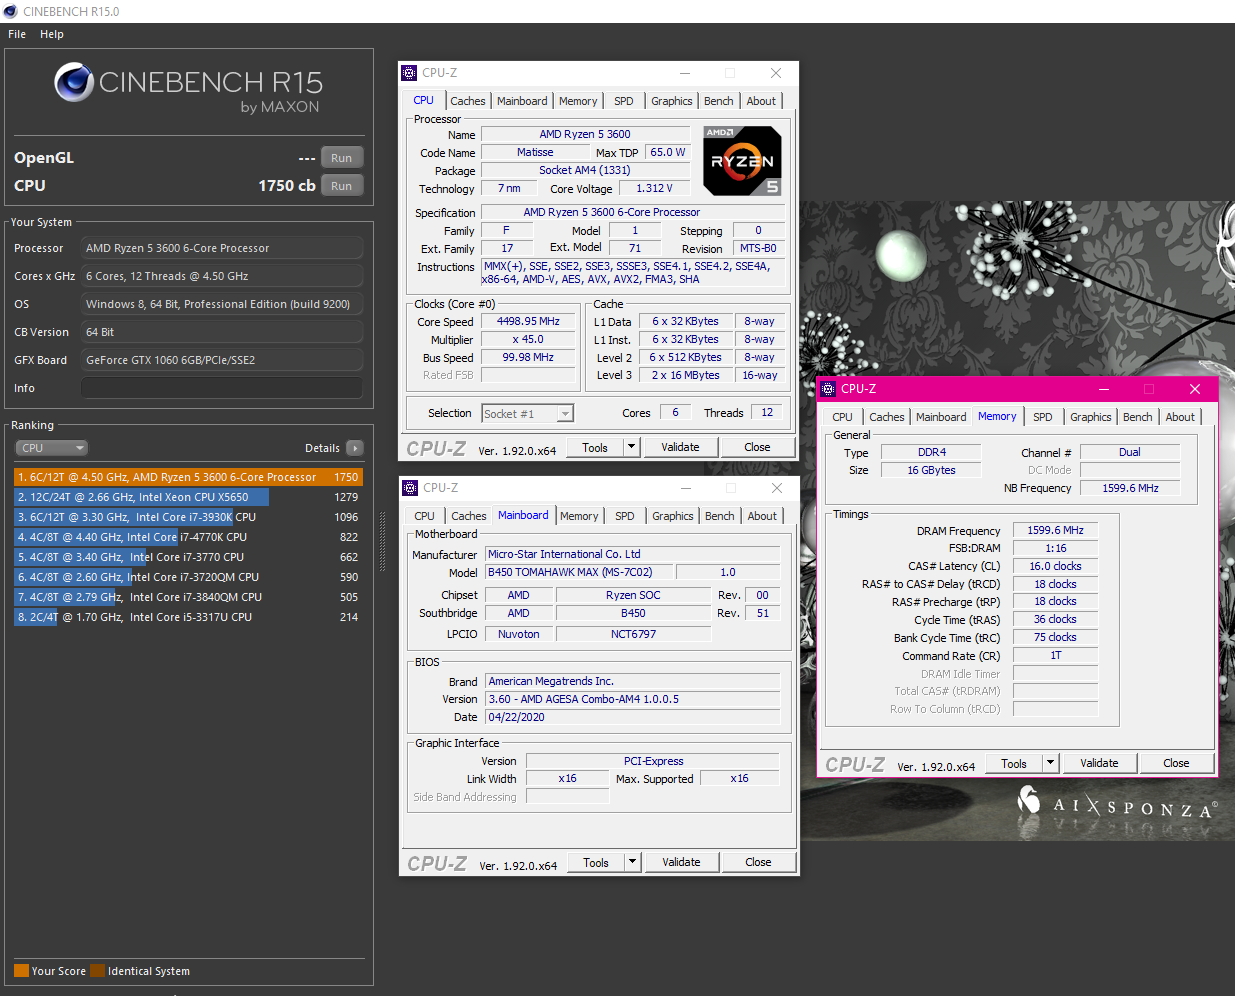The height and width of the screenshot is (996, 1235).
Task: Switch to Caches tab in top CPU-Z window
Action: coord(467,101)
